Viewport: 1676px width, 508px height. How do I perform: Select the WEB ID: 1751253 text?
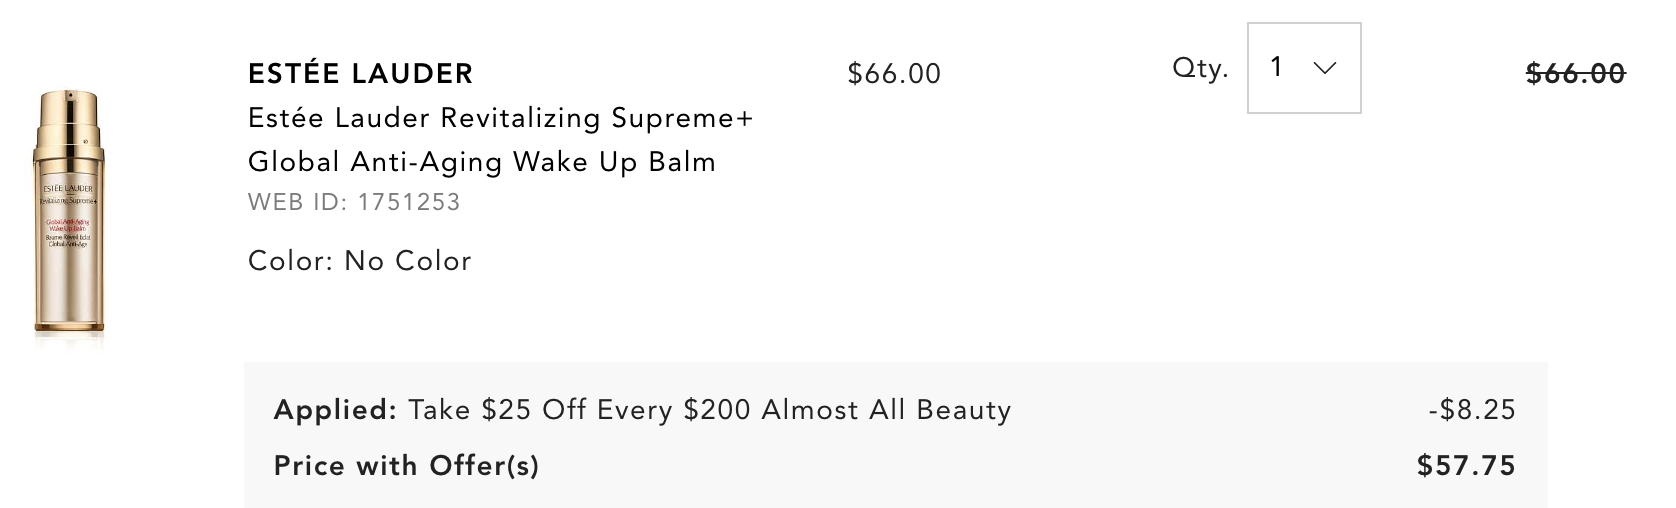click(354, 202)
